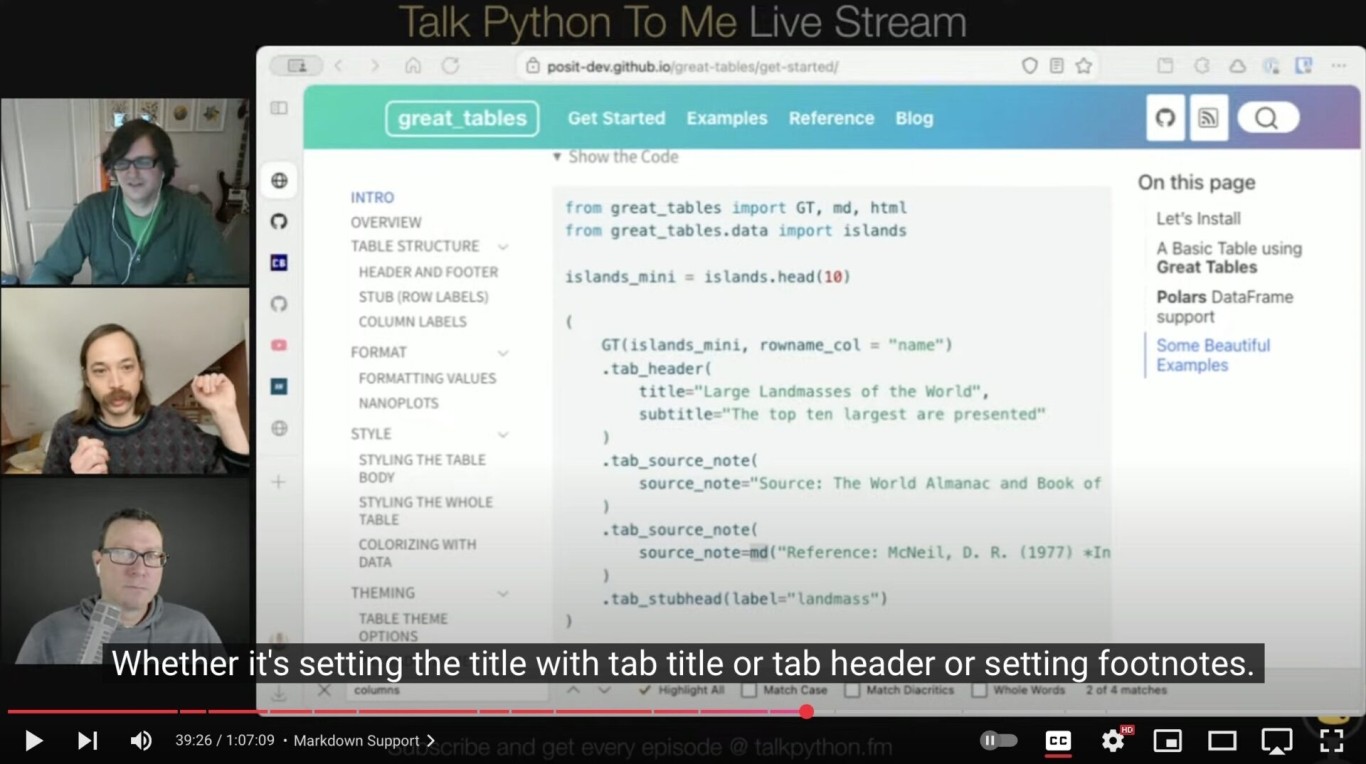Screen dimensions: 1366x764
Task: Open the Formatting Values page
Action: (427, 378)
